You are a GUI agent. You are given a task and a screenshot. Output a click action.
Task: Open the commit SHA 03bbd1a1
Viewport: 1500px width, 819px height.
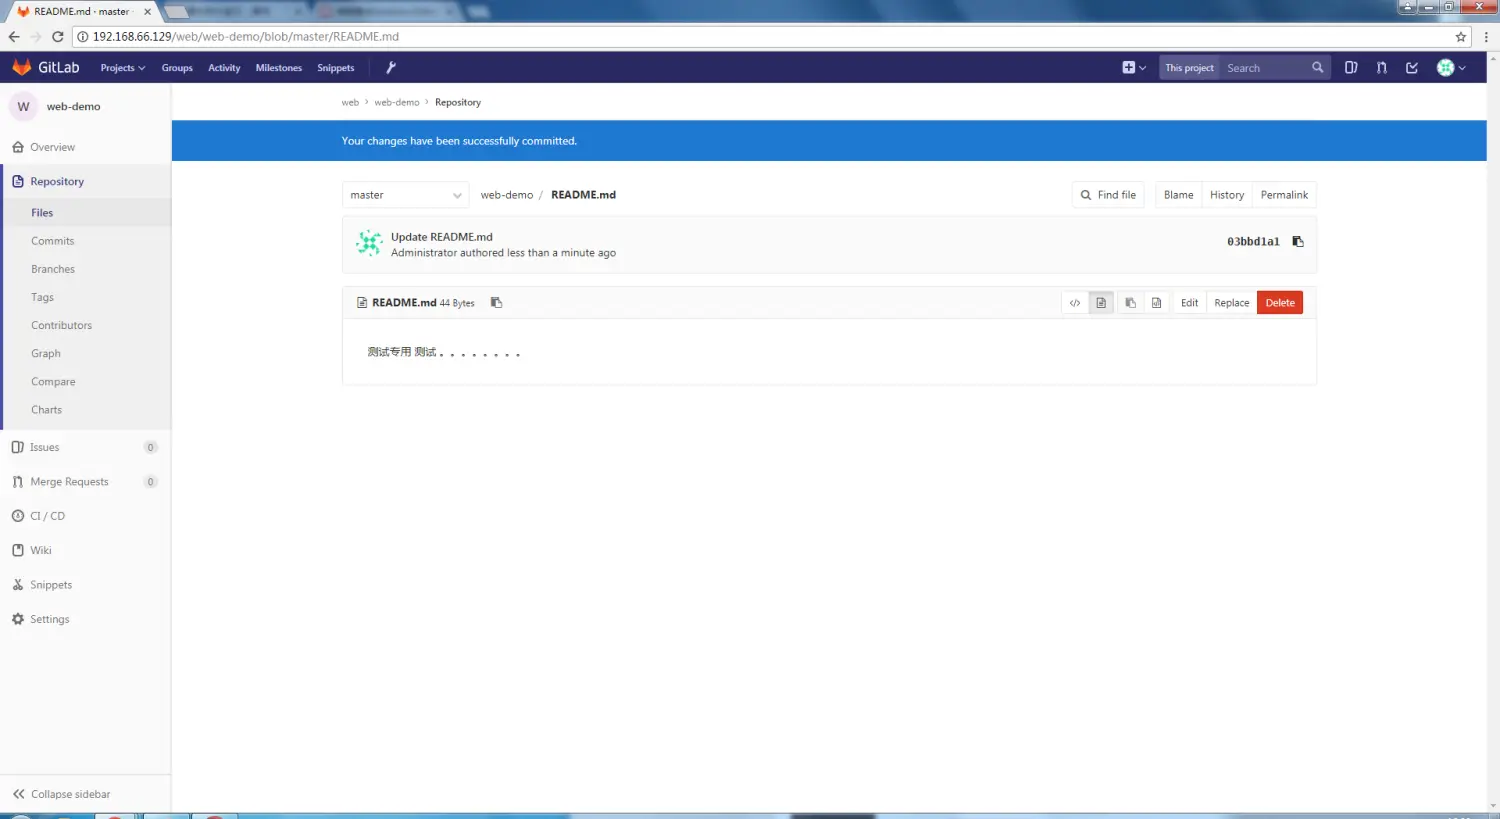[1253, 241]
